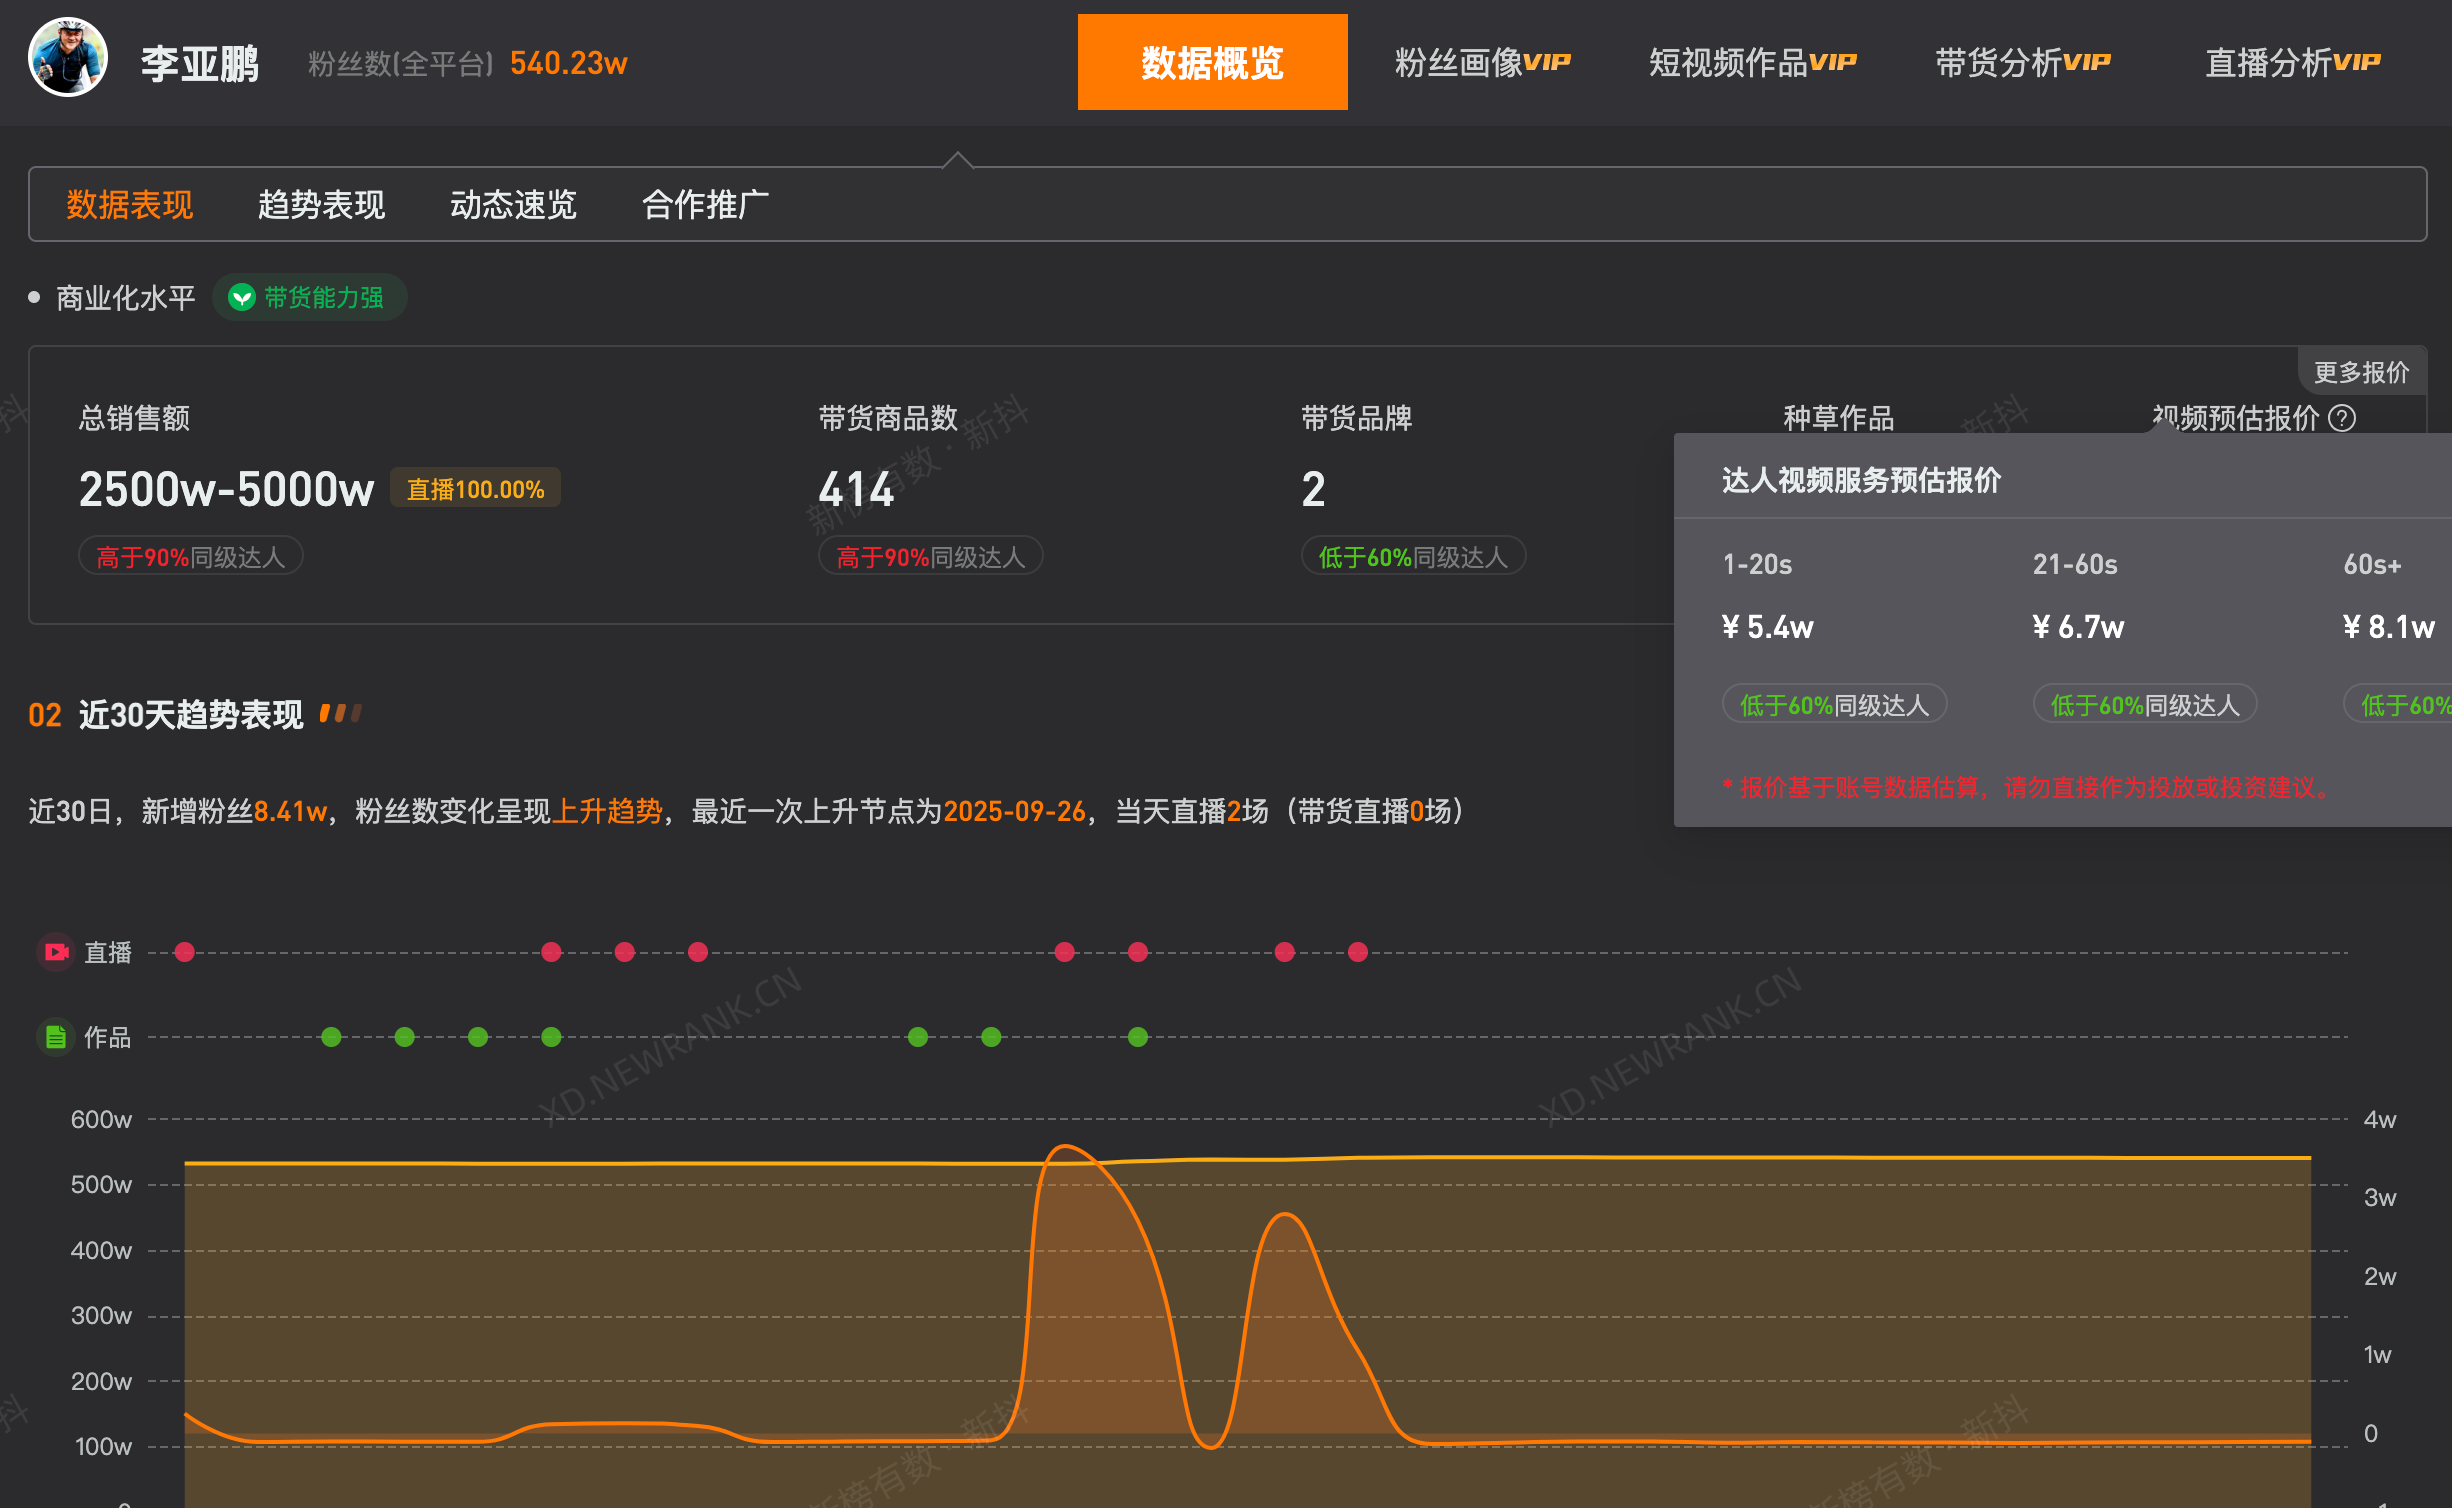Click 李亚鹏's profile avatar
Screen dimensions: 2452x1508
point(67,56)
